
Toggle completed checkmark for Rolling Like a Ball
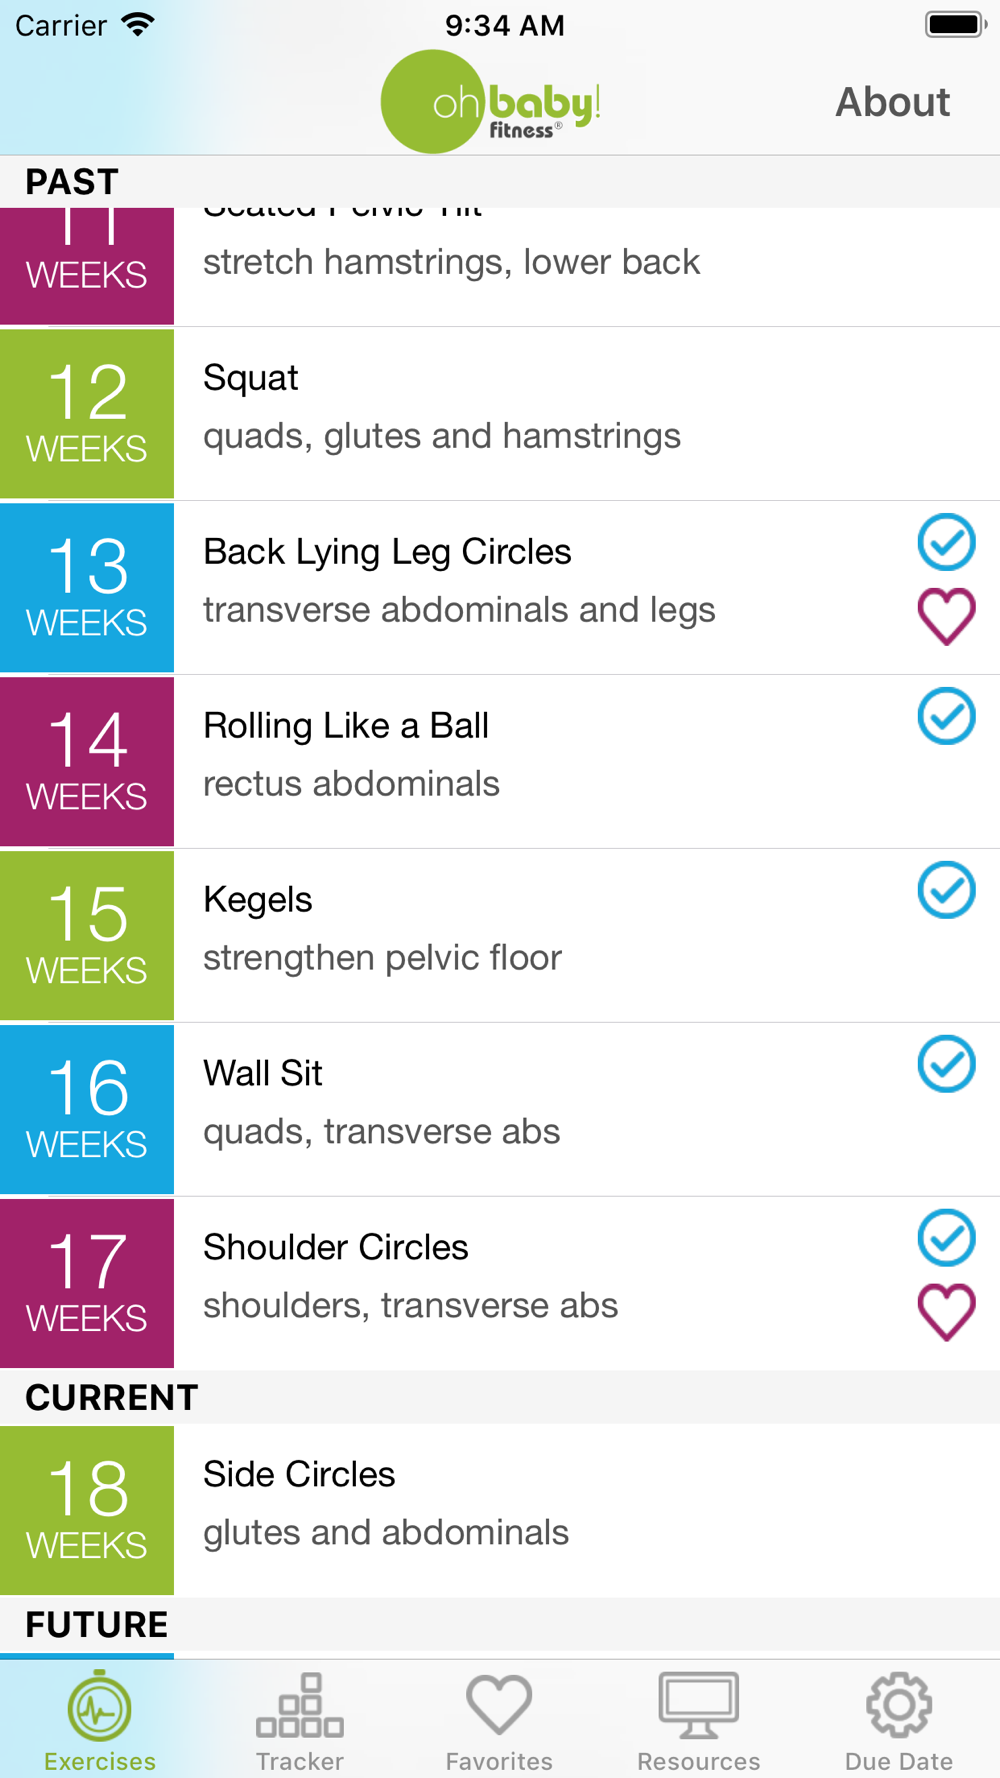point(946,716)
